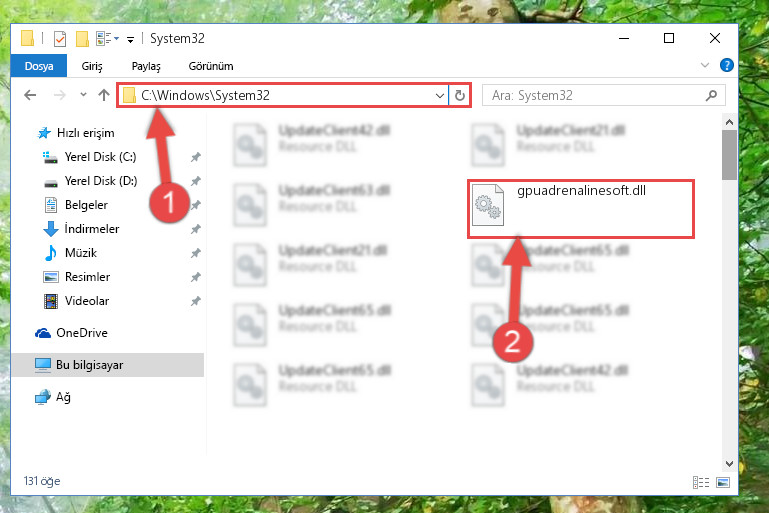Unpin Yerel Disk (C:) from quick access
The image size is (769, 513).
[195, 157]
